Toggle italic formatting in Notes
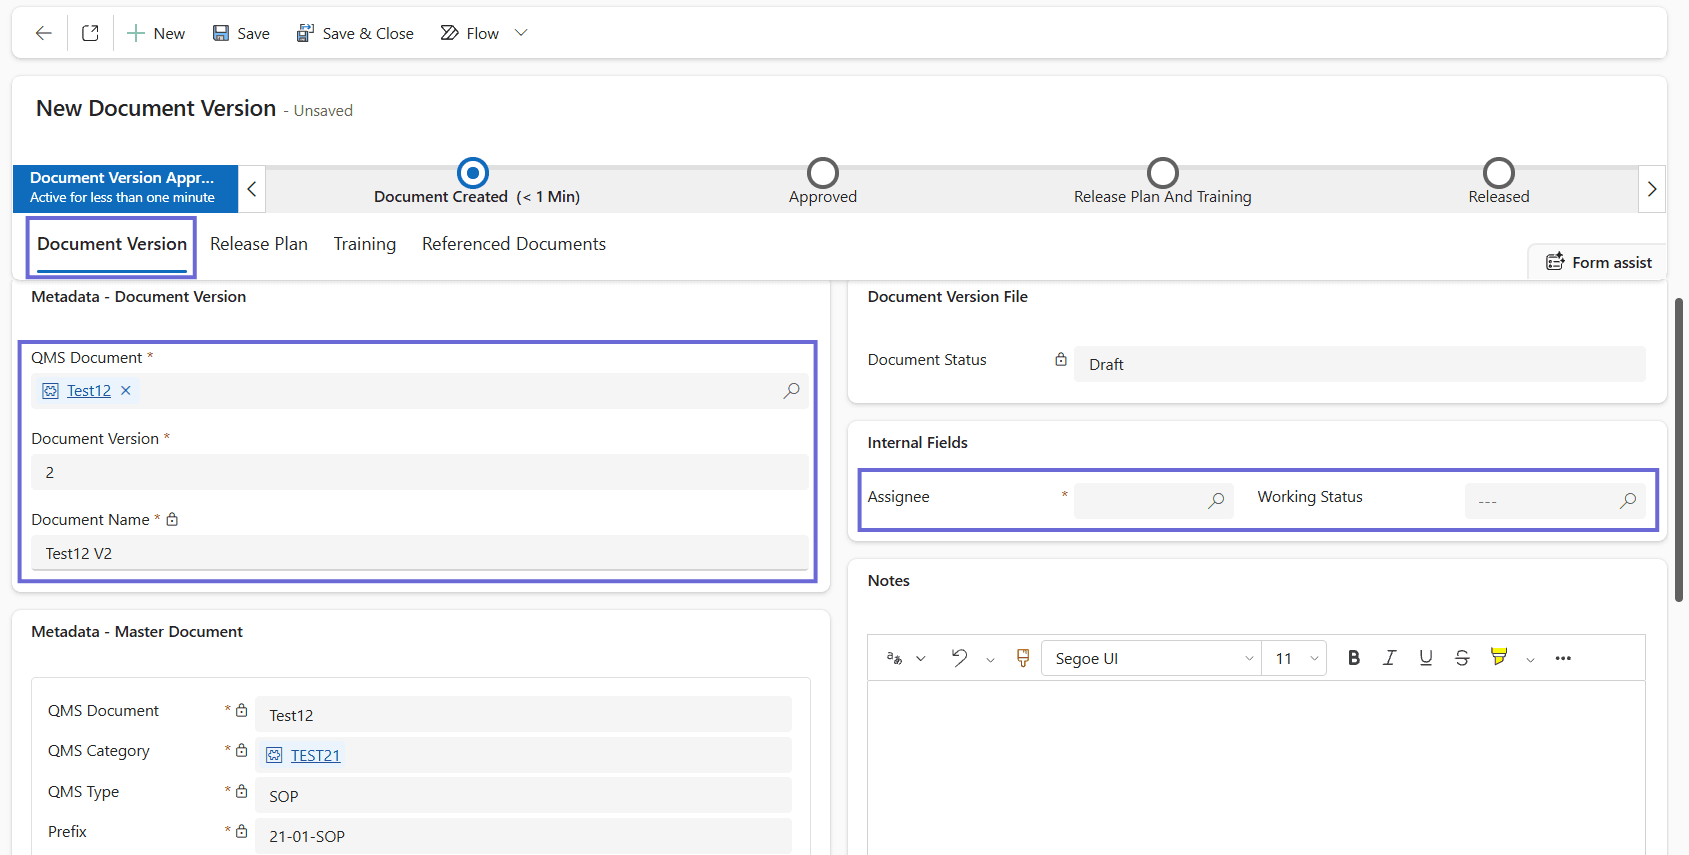 [x=1390, y=658]
